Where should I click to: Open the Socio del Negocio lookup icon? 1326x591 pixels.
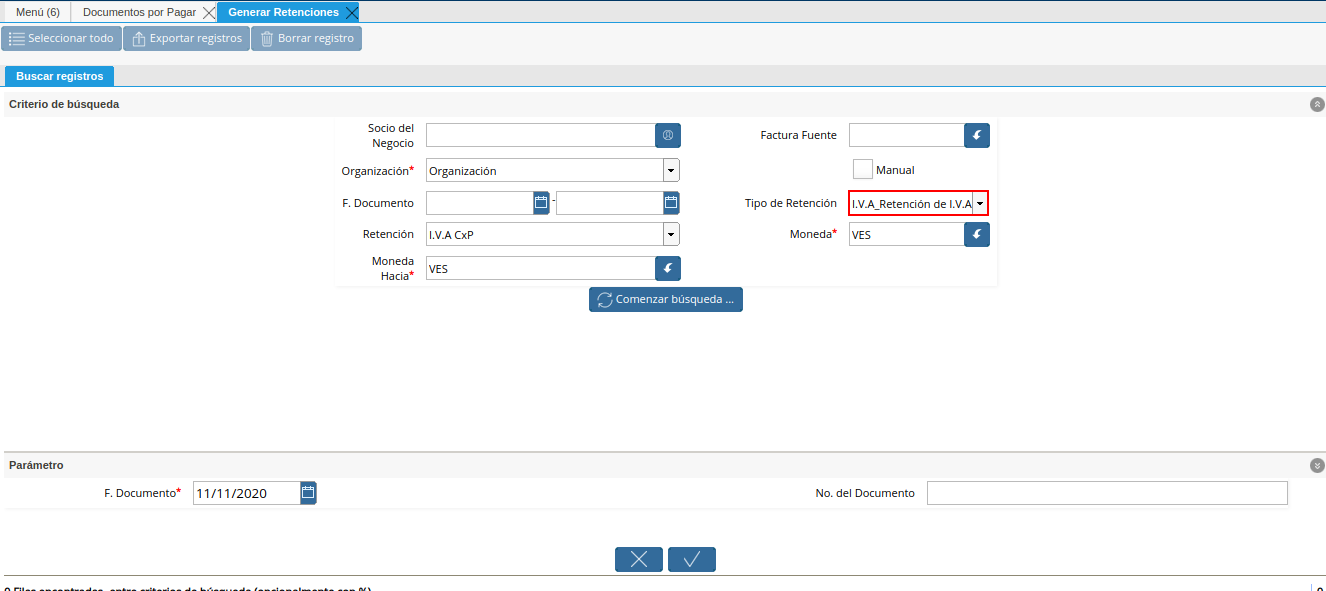(x=667, y=135)
